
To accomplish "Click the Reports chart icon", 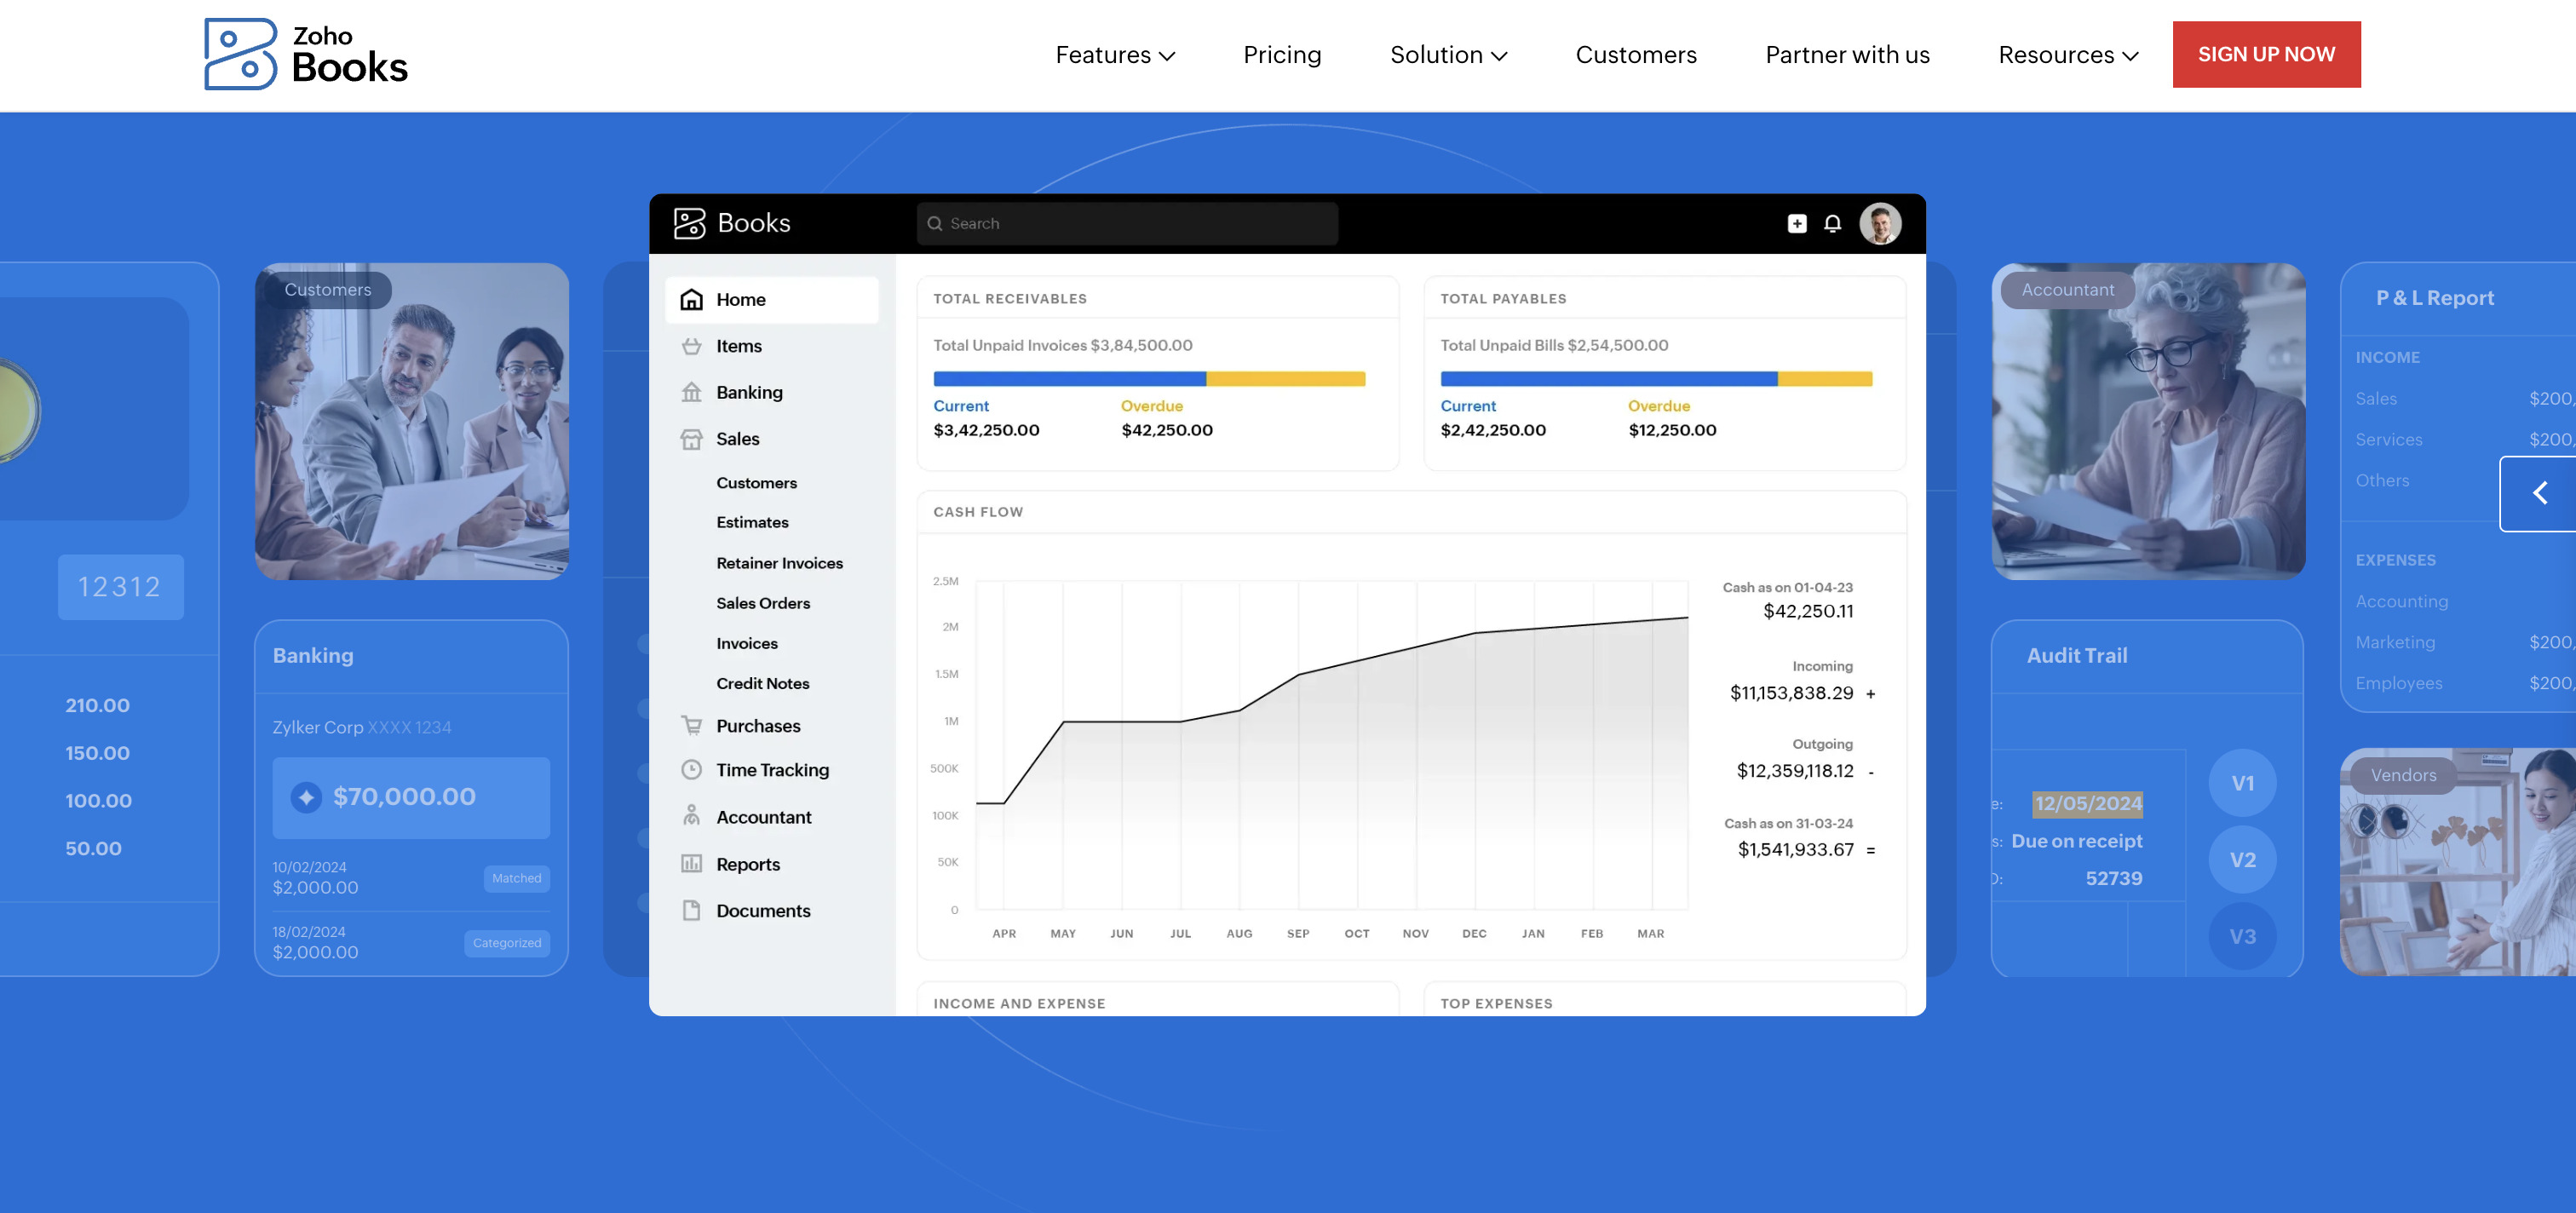I will click(x=691, y=863).
